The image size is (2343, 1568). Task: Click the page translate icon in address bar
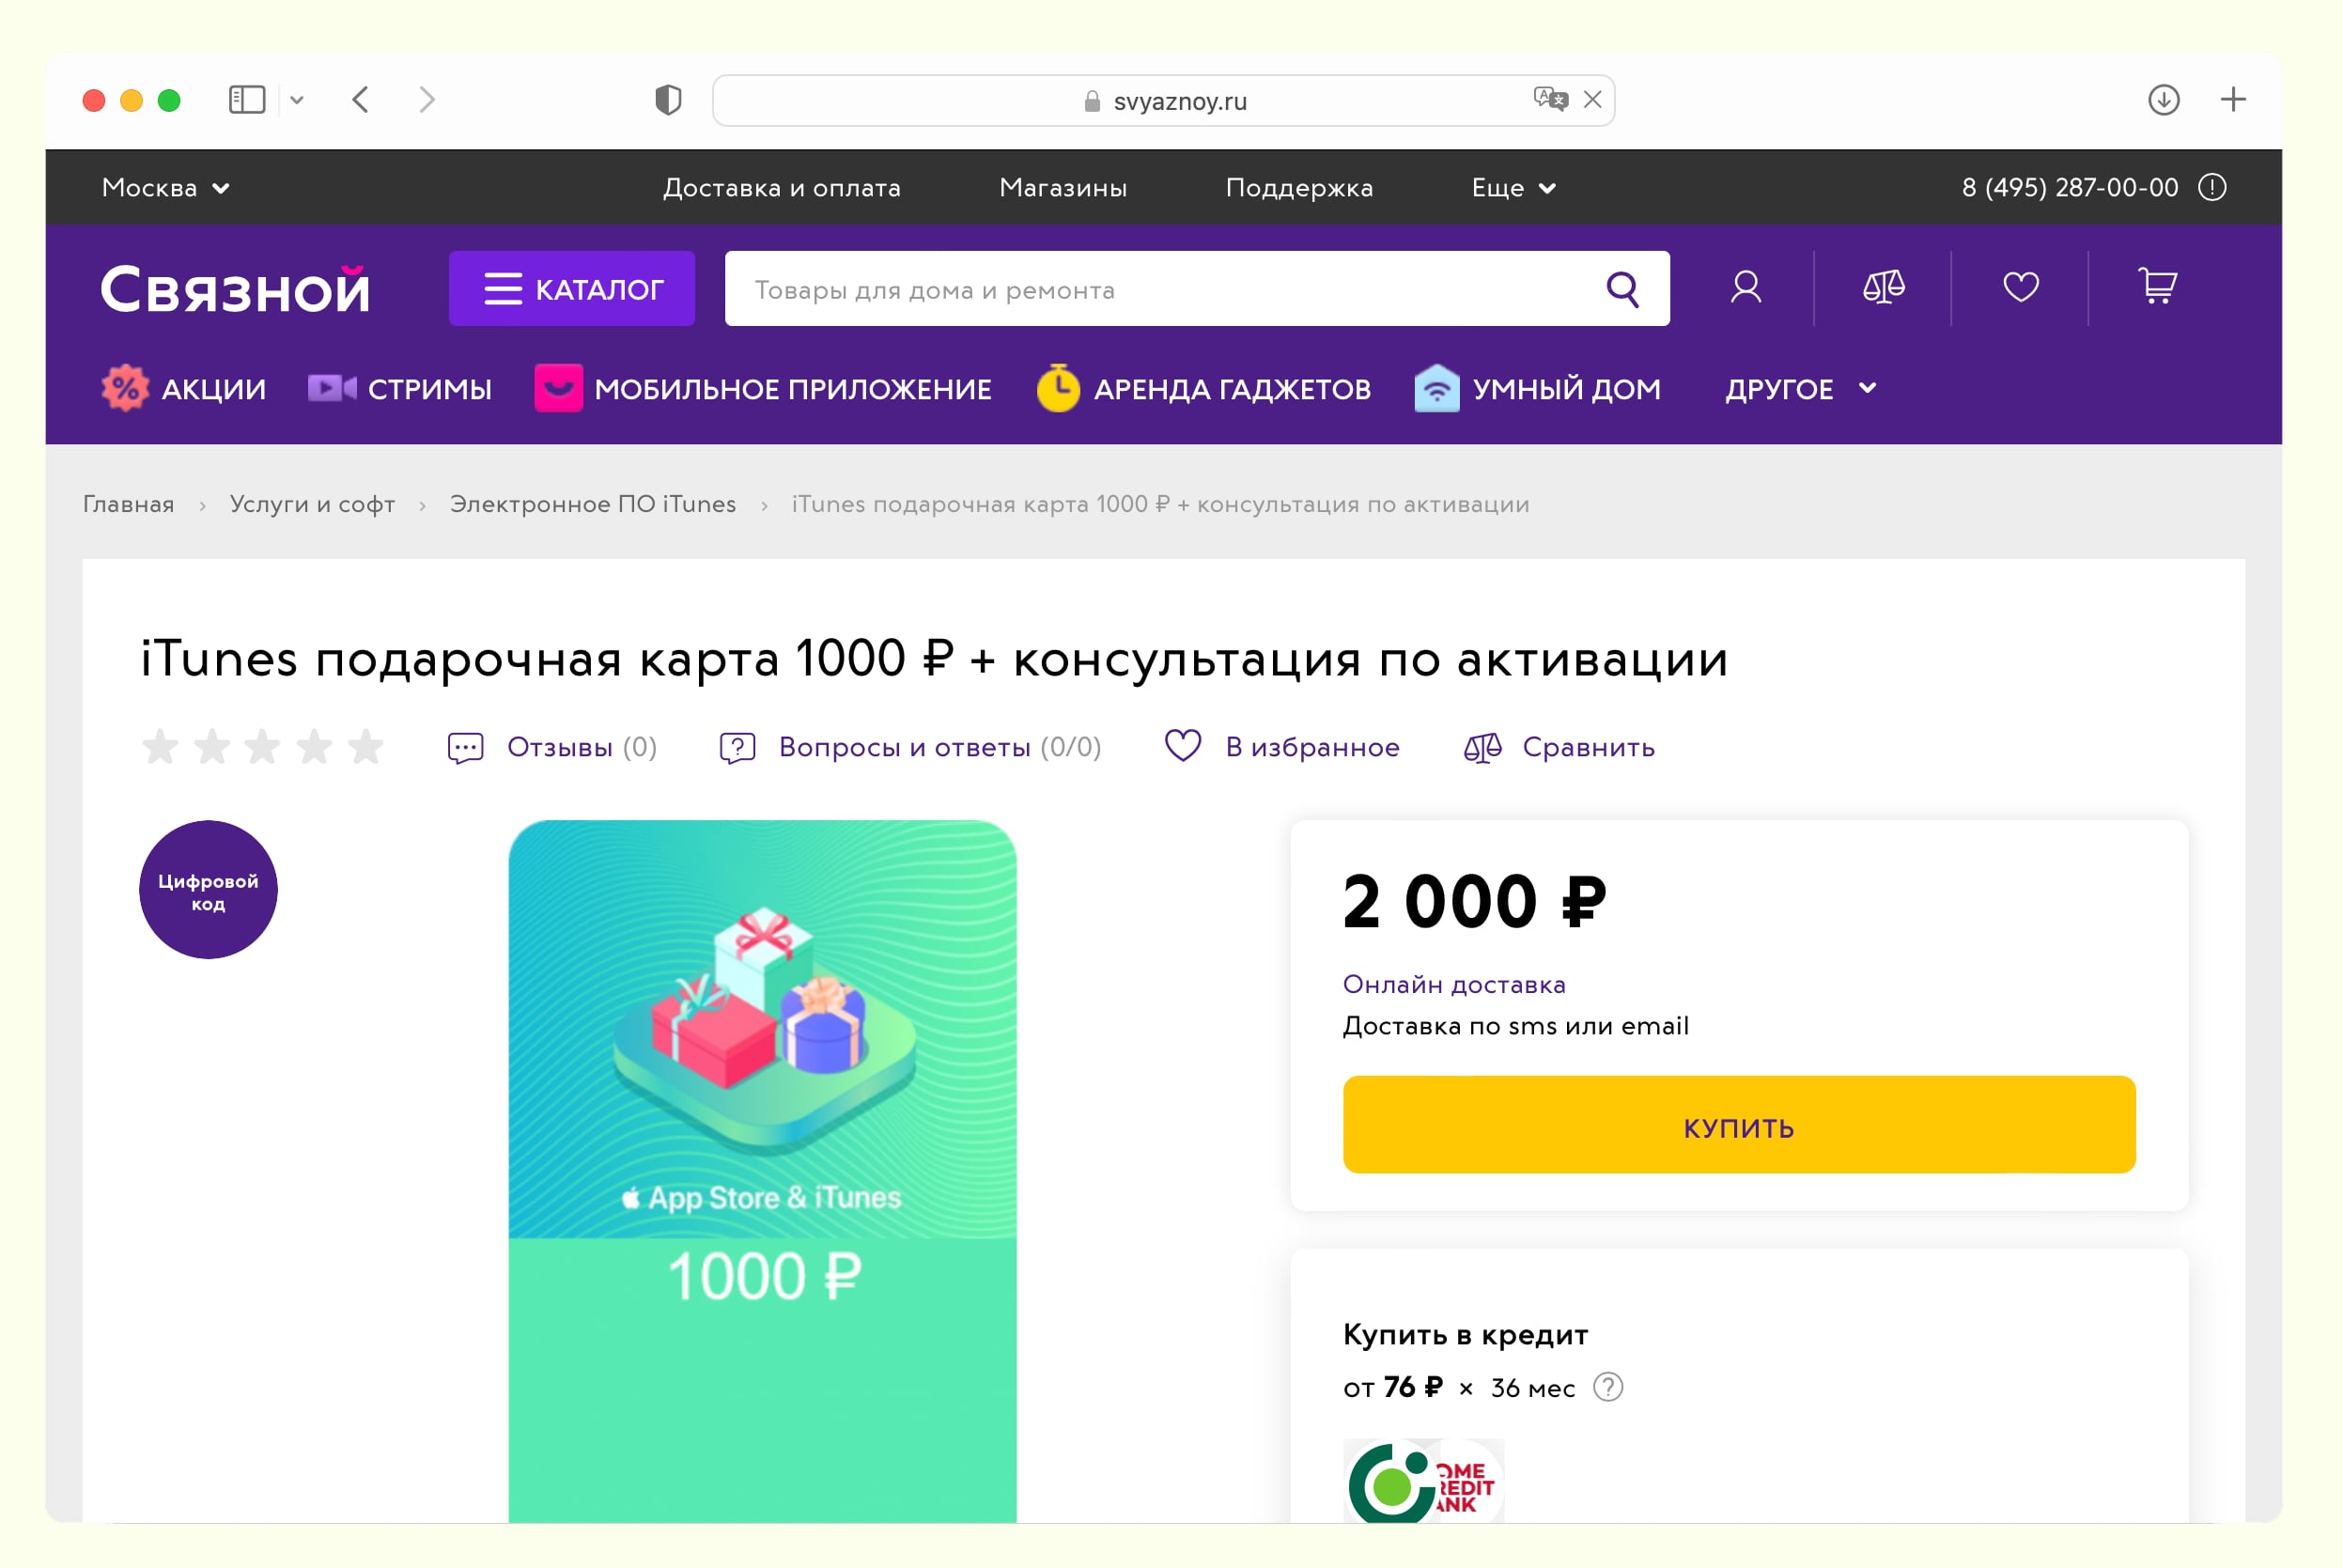[1549, 99]
